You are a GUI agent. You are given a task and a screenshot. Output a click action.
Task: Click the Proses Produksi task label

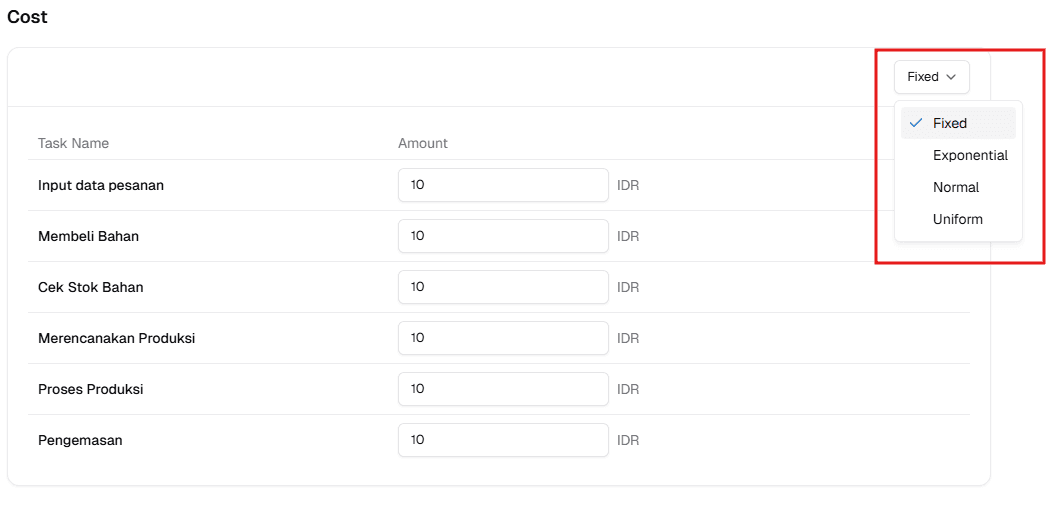point(90,389)
